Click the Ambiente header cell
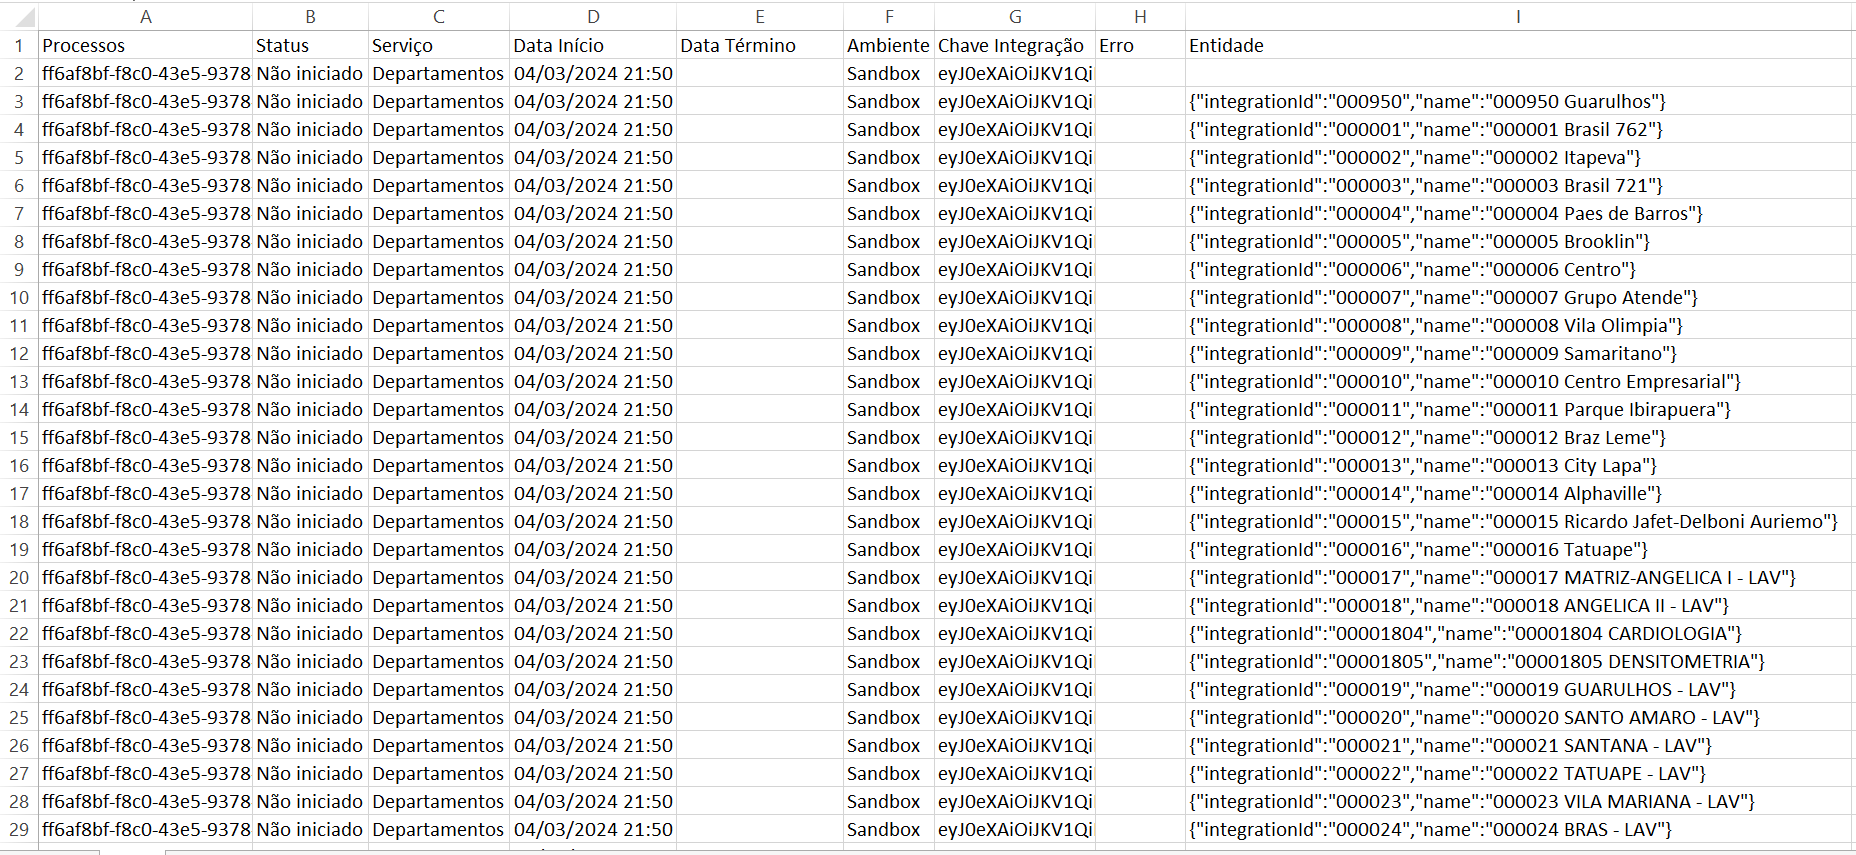This screenshot has height=855, width=1856. pos(888,46)
